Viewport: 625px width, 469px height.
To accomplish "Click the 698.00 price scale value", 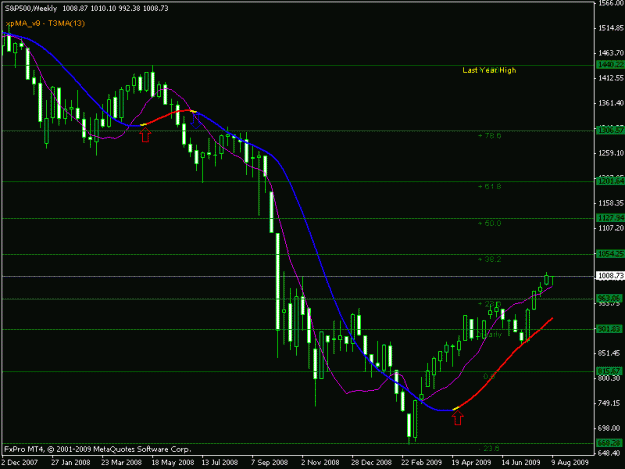I will pyautogui.click(x=610, y=428).
